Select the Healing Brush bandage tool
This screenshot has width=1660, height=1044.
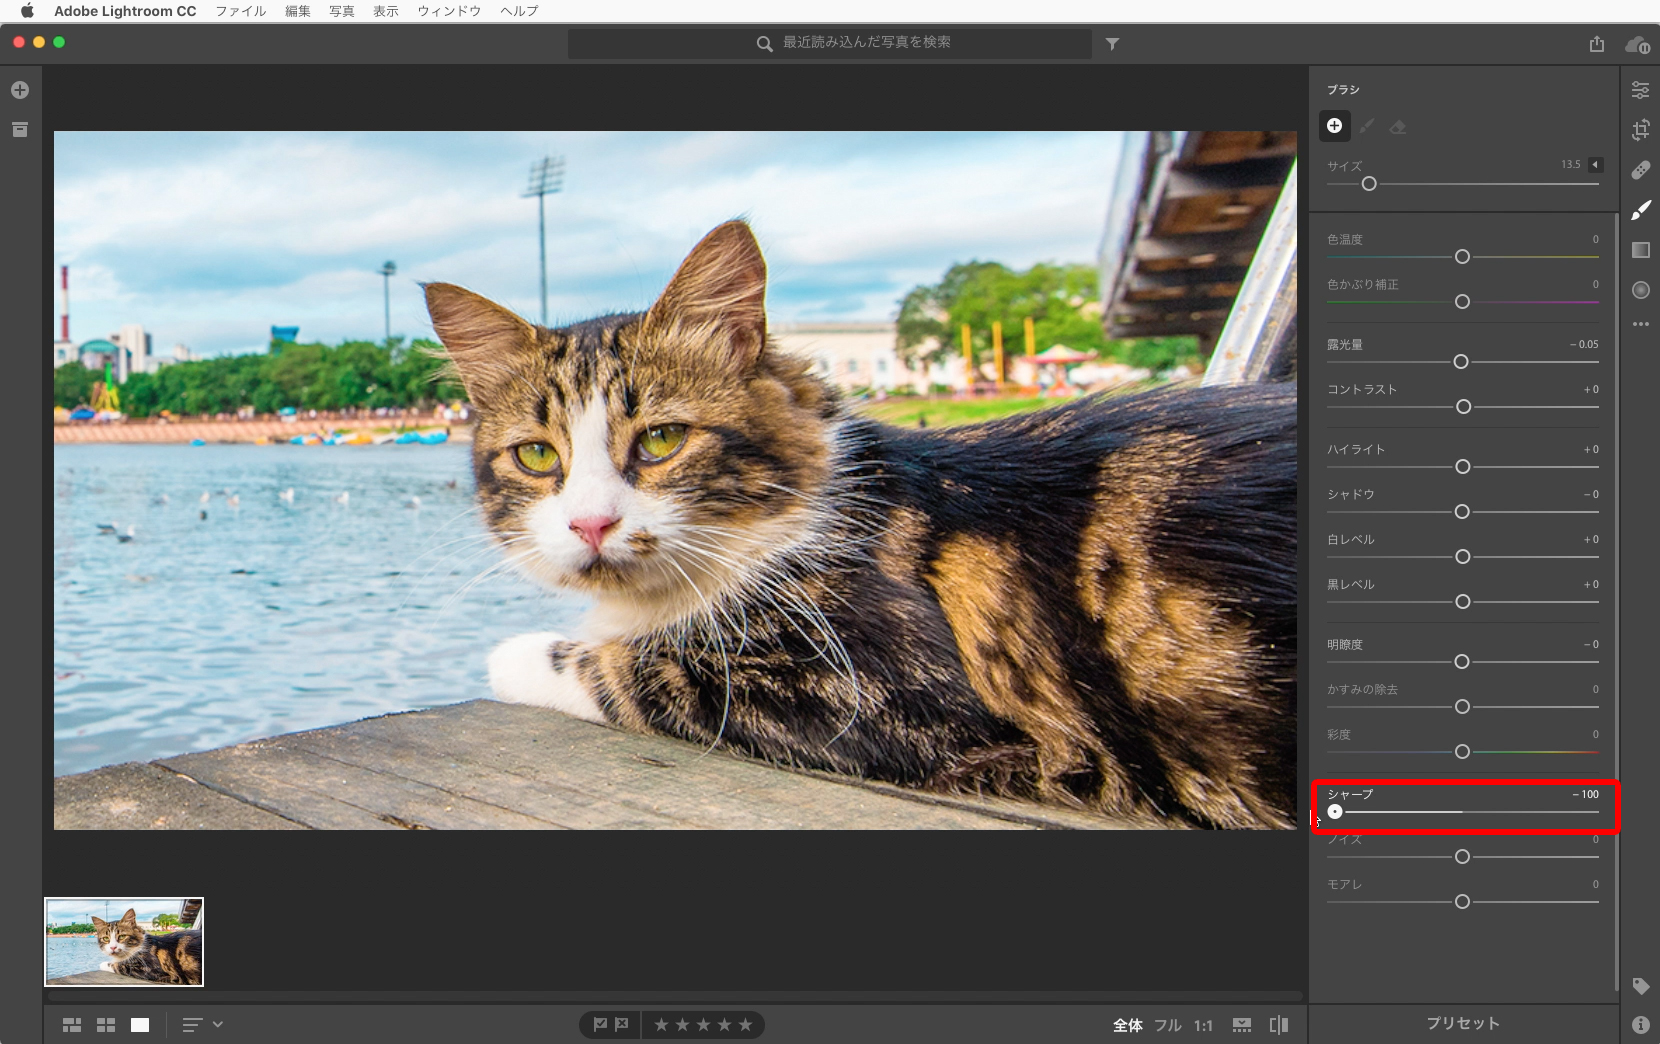pos(1640,170)
